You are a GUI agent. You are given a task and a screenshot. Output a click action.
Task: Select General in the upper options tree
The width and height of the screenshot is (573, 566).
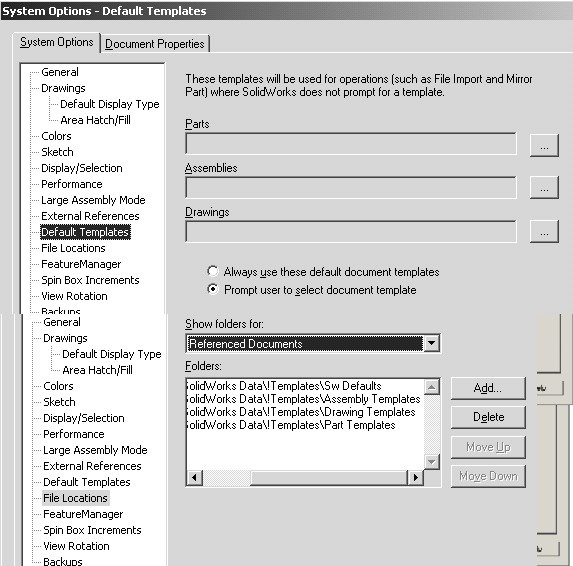pyautogui.click(x=60, y=72)
